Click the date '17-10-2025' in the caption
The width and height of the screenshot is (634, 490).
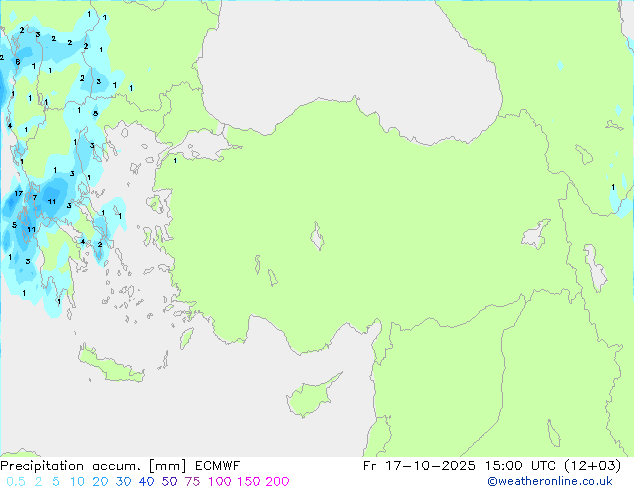pyautogui.click(x=430, y=466)
